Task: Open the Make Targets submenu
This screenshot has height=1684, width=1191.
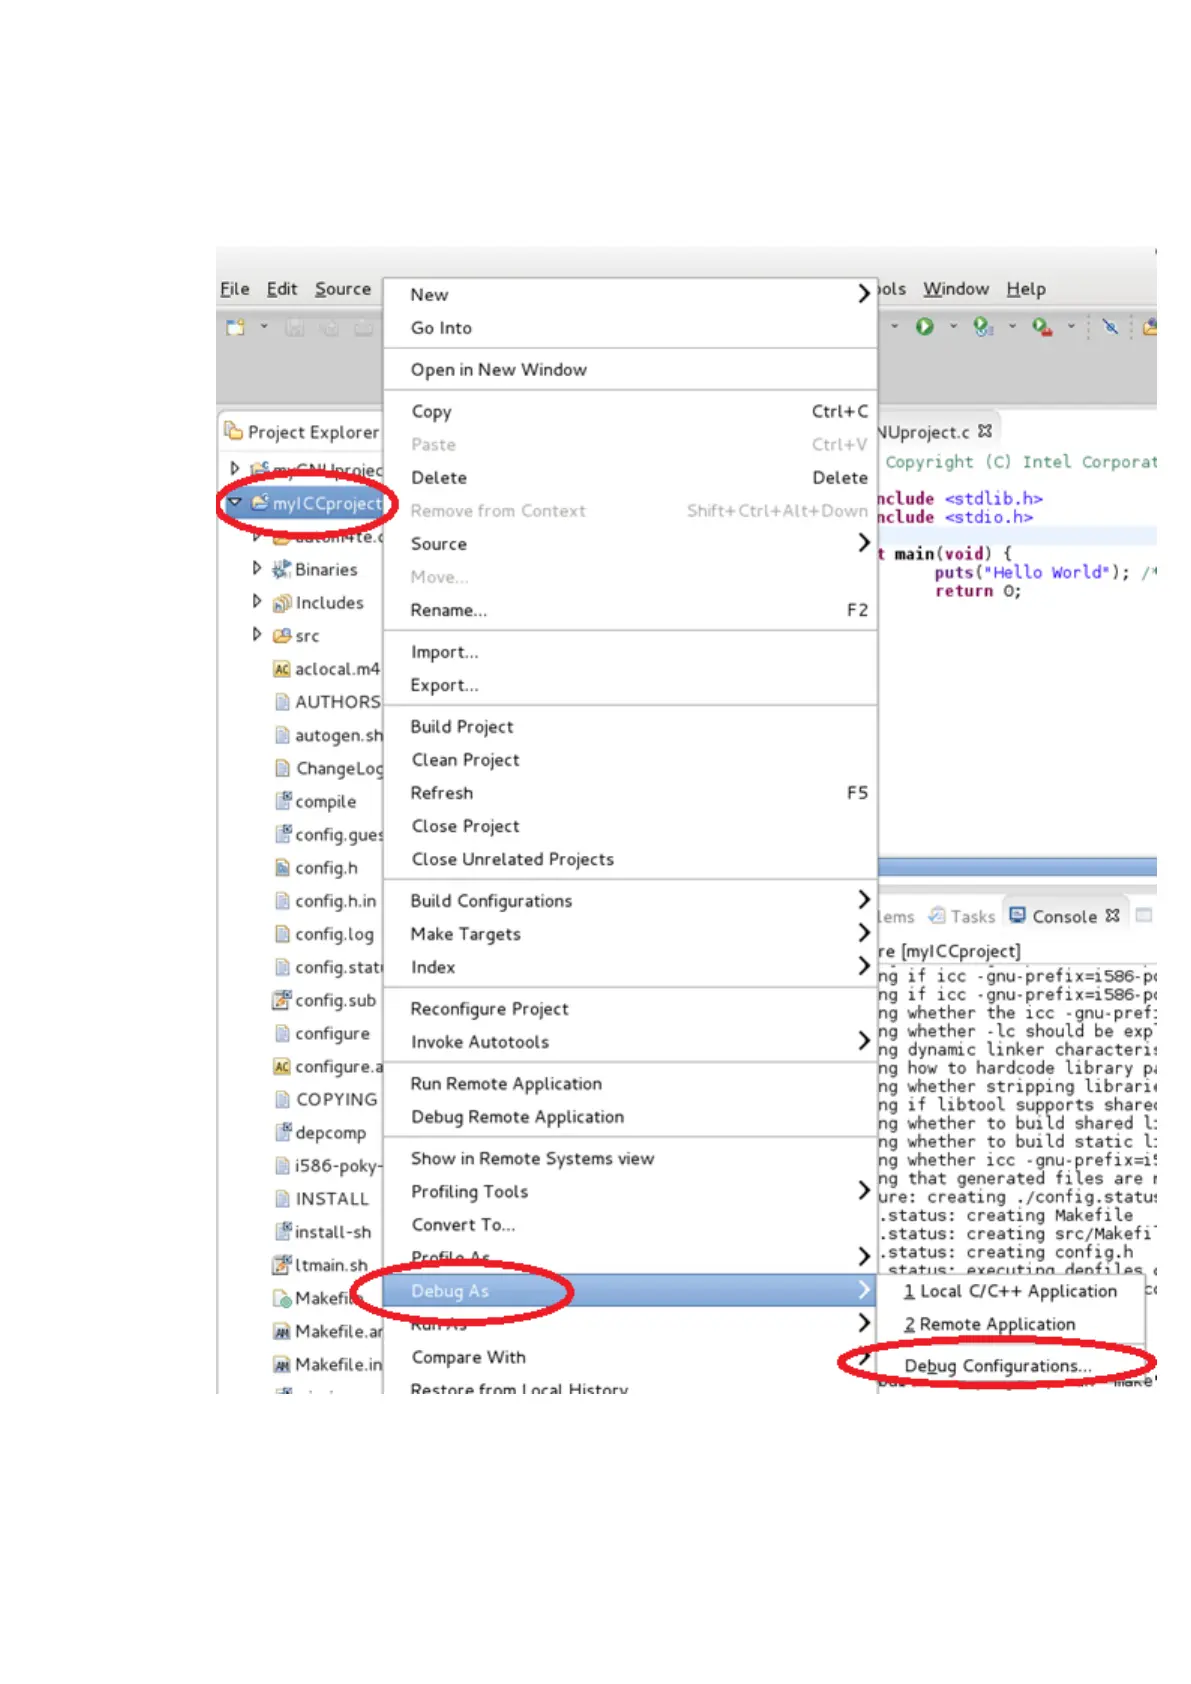Action: pos(630,934)
